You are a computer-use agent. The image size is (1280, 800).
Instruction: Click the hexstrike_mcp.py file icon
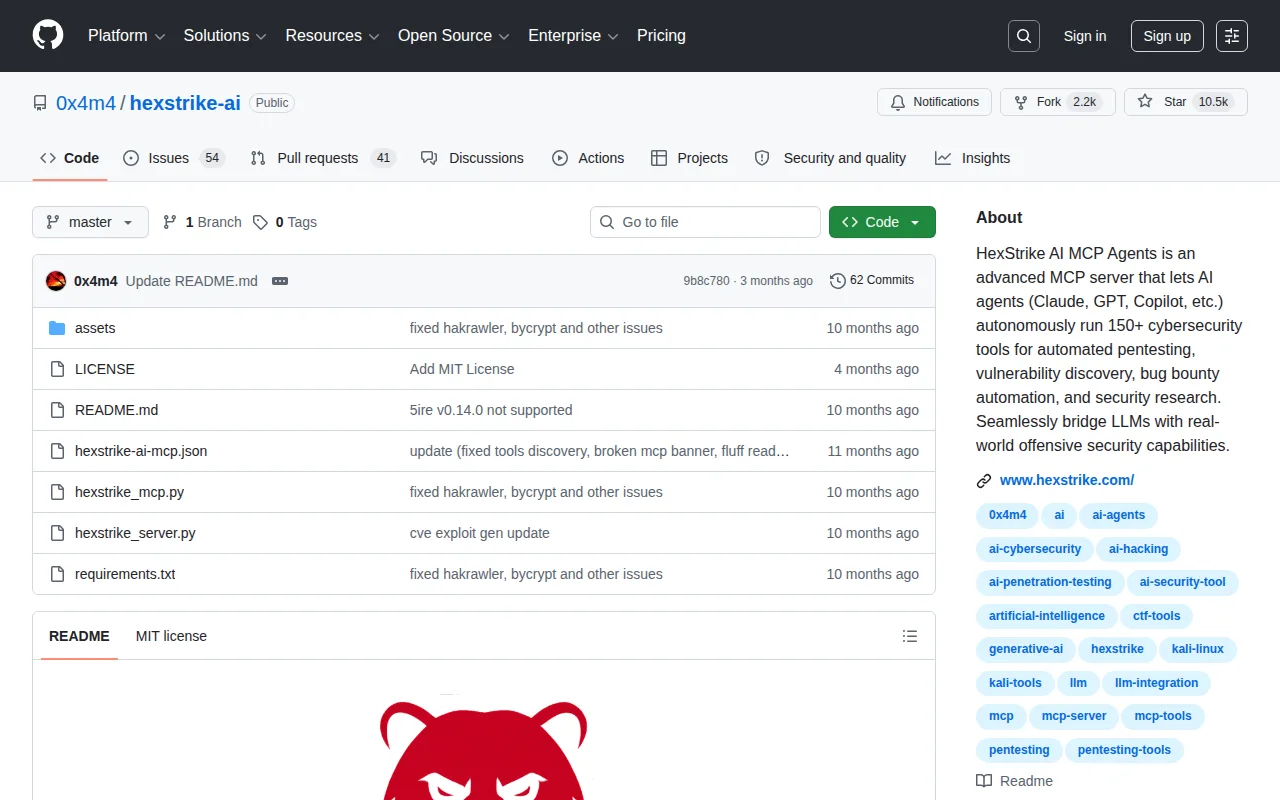coord(57,492)
